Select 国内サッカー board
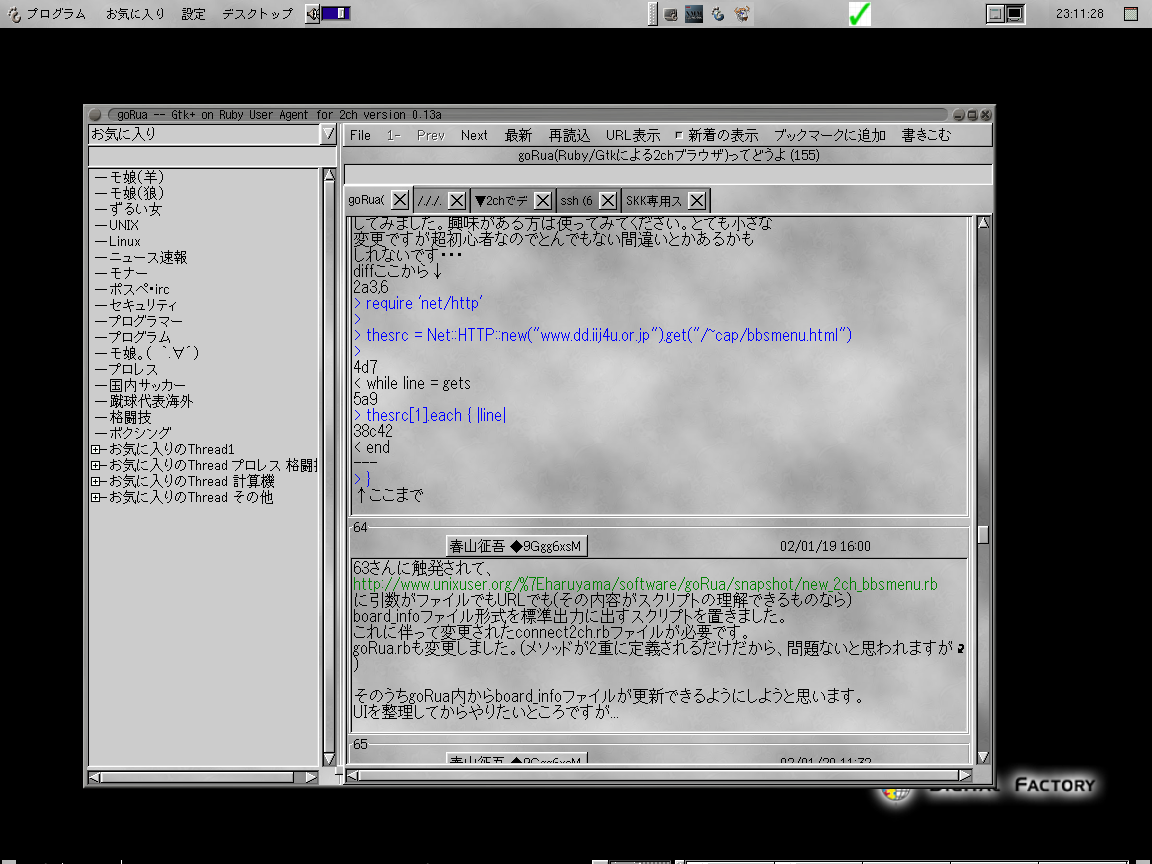Viewport: 1152px width, 864px height. tap(147, 385)
